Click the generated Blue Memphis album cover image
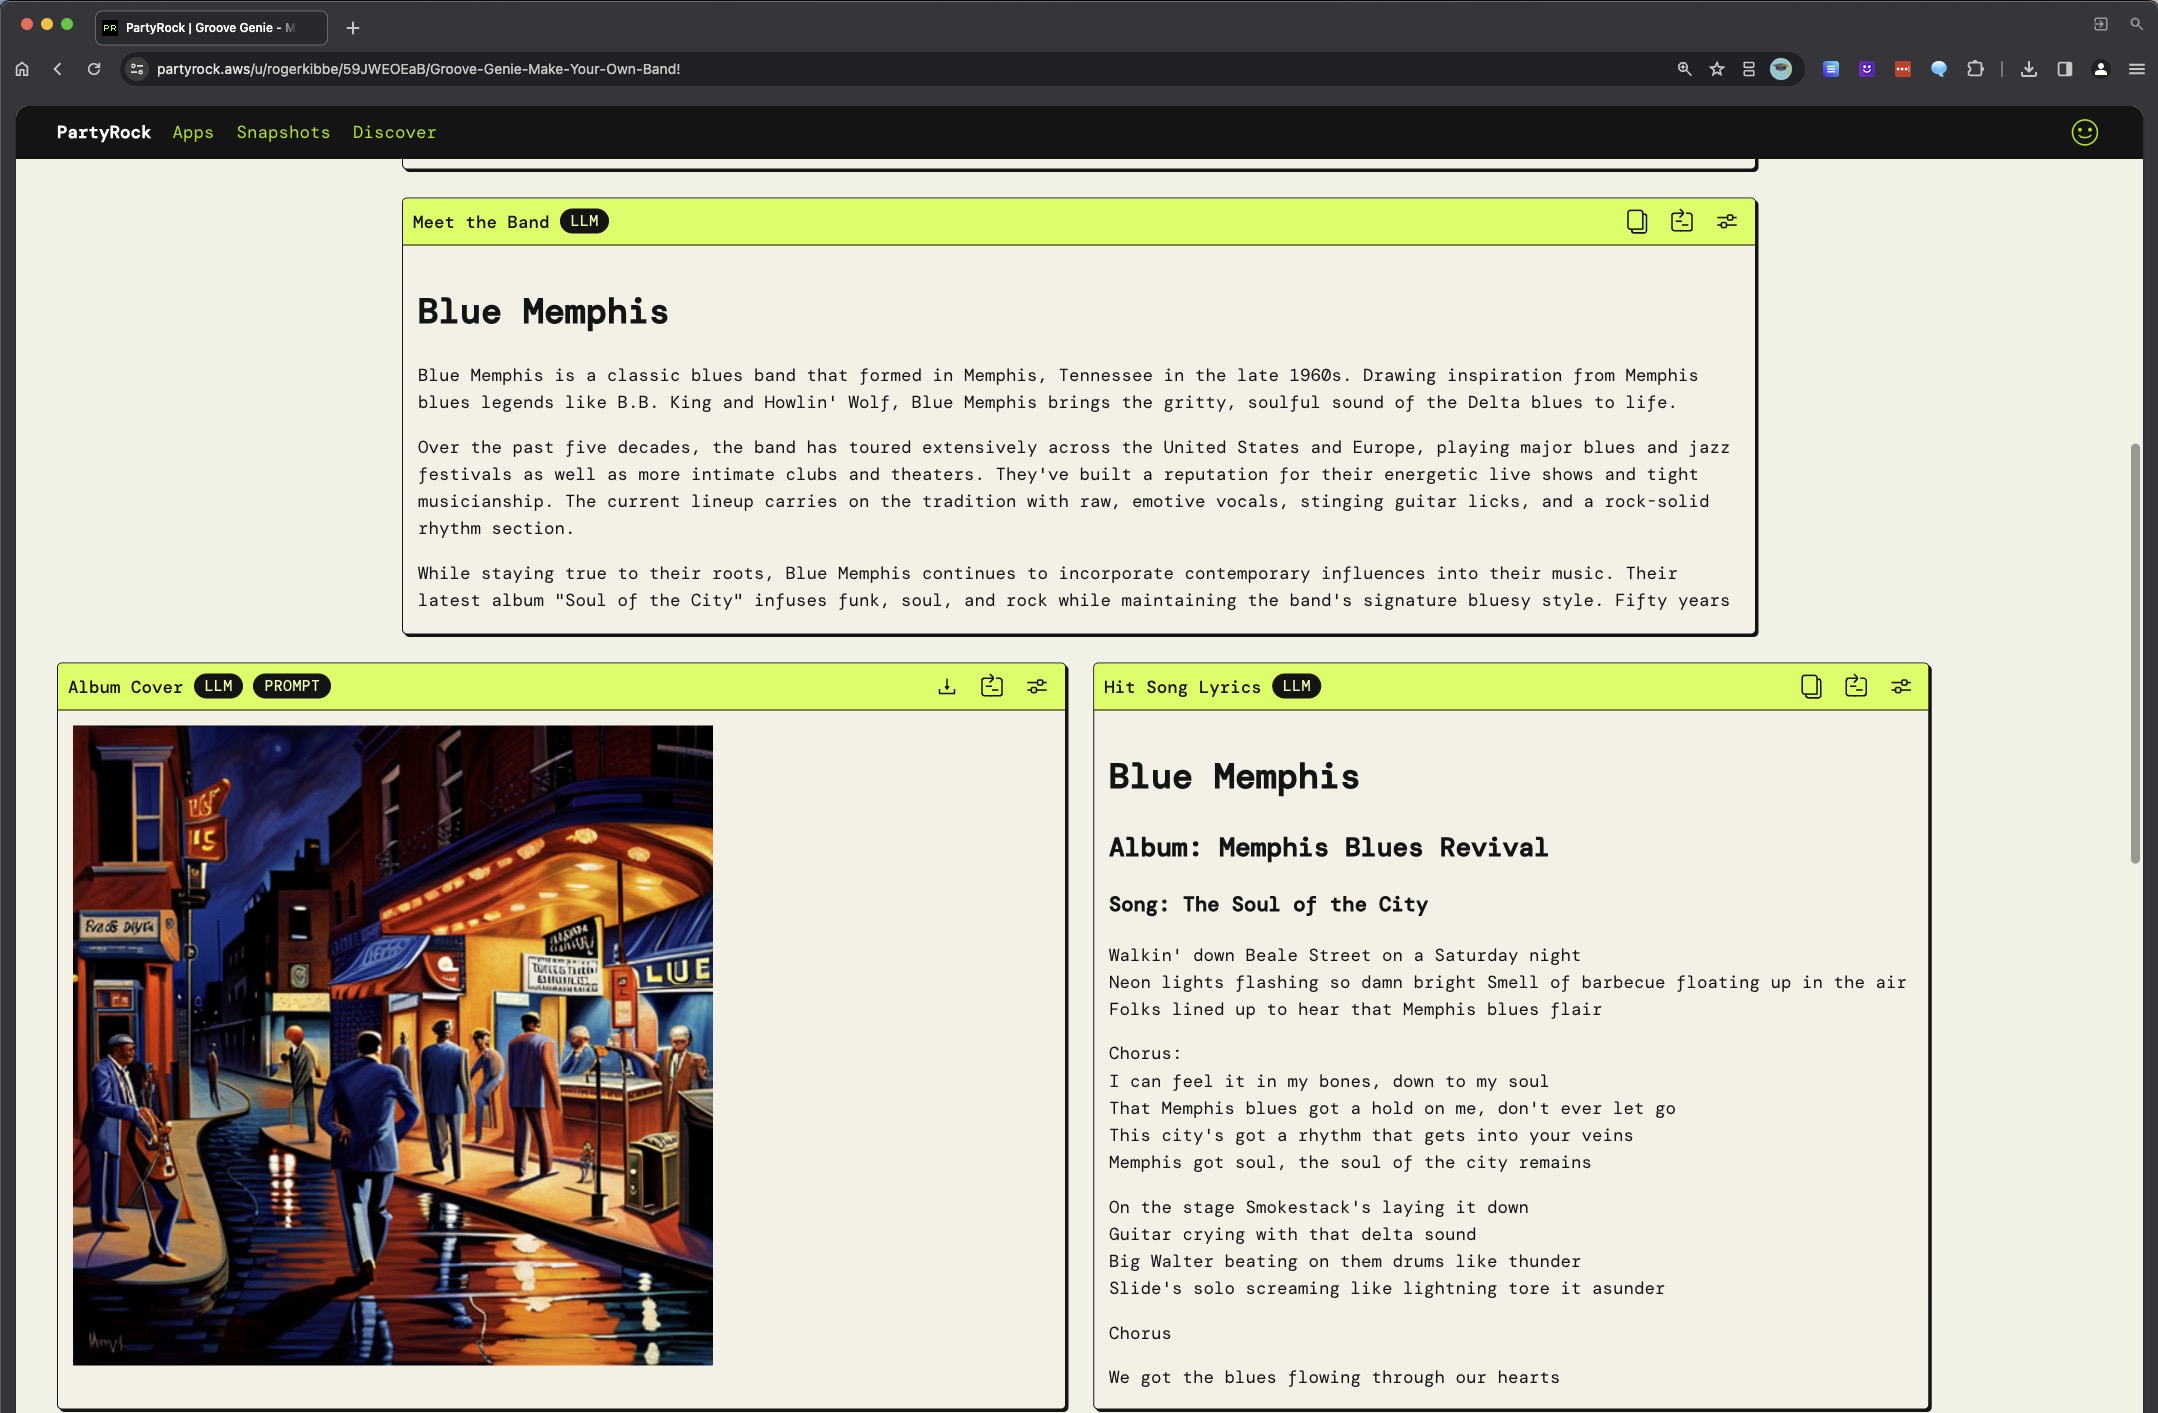 tap(392, 1044)
